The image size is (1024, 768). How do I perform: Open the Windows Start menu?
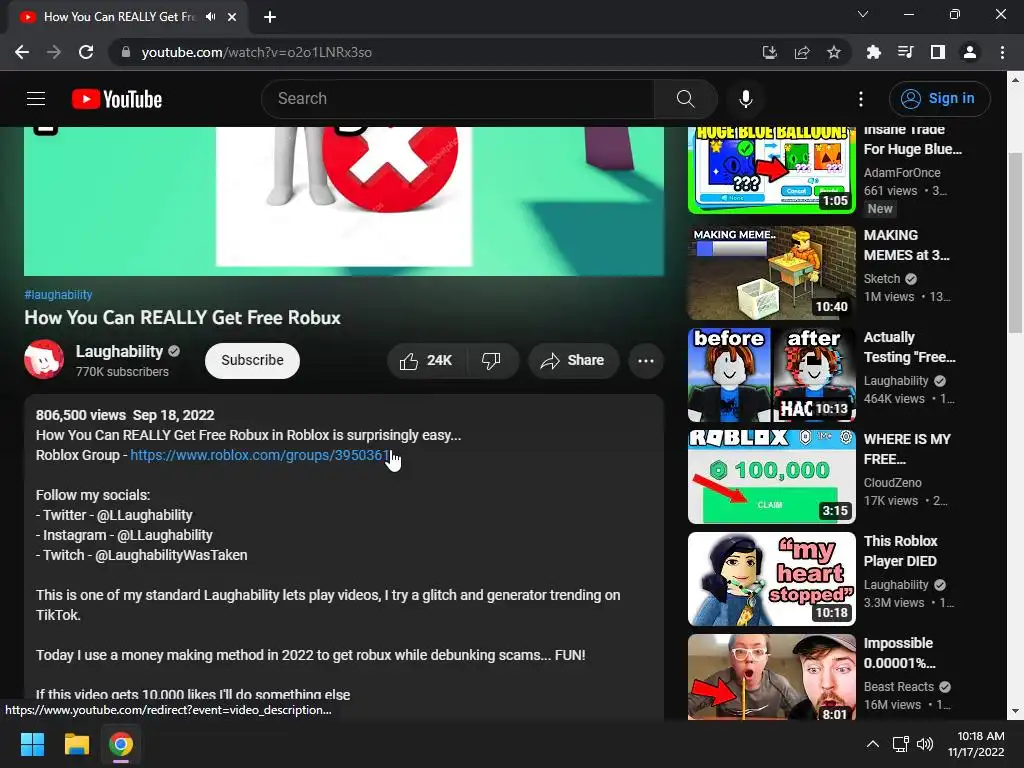(32, 744)
